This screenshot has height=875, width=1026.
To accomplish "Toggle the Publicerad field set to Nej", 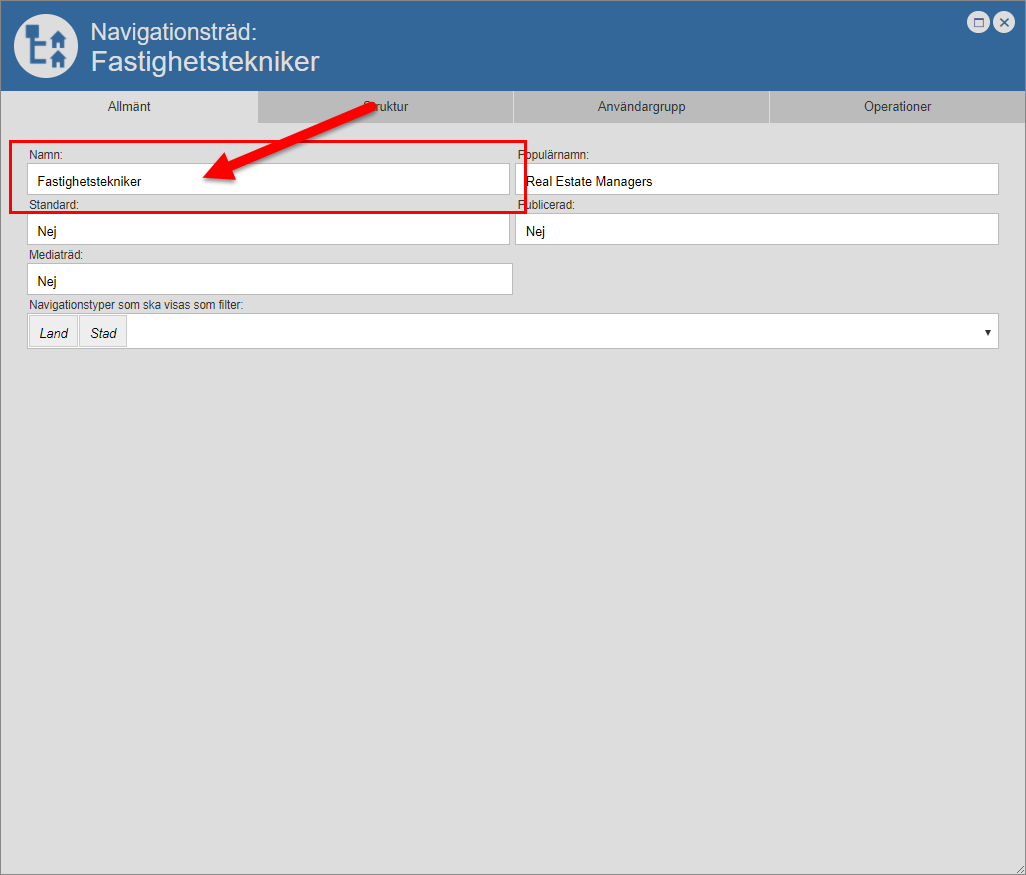I will tap(756, 230).
